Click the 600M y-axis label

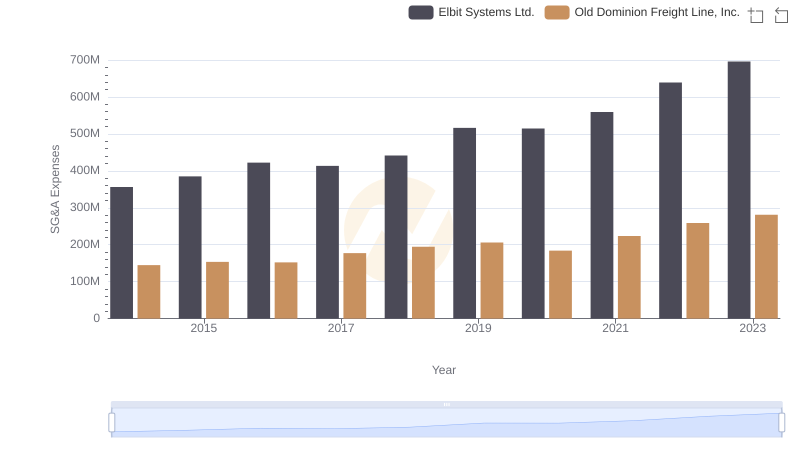85,97
